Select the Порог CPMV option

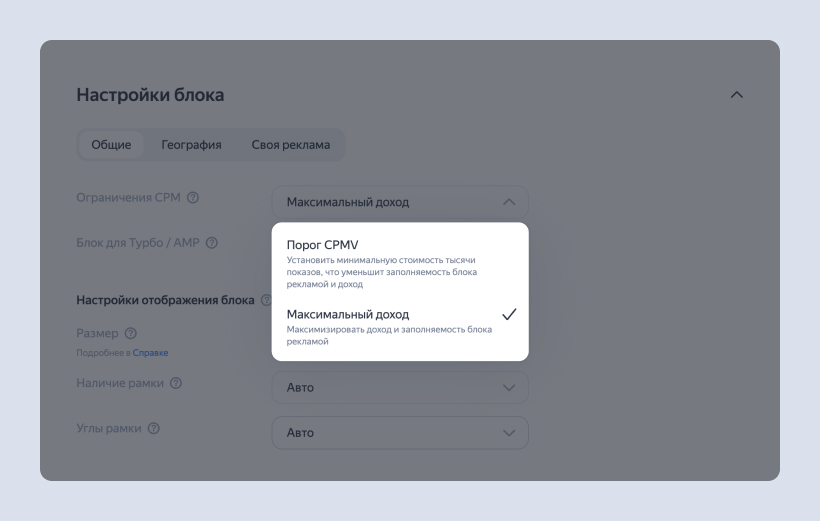tap(323, 245)
